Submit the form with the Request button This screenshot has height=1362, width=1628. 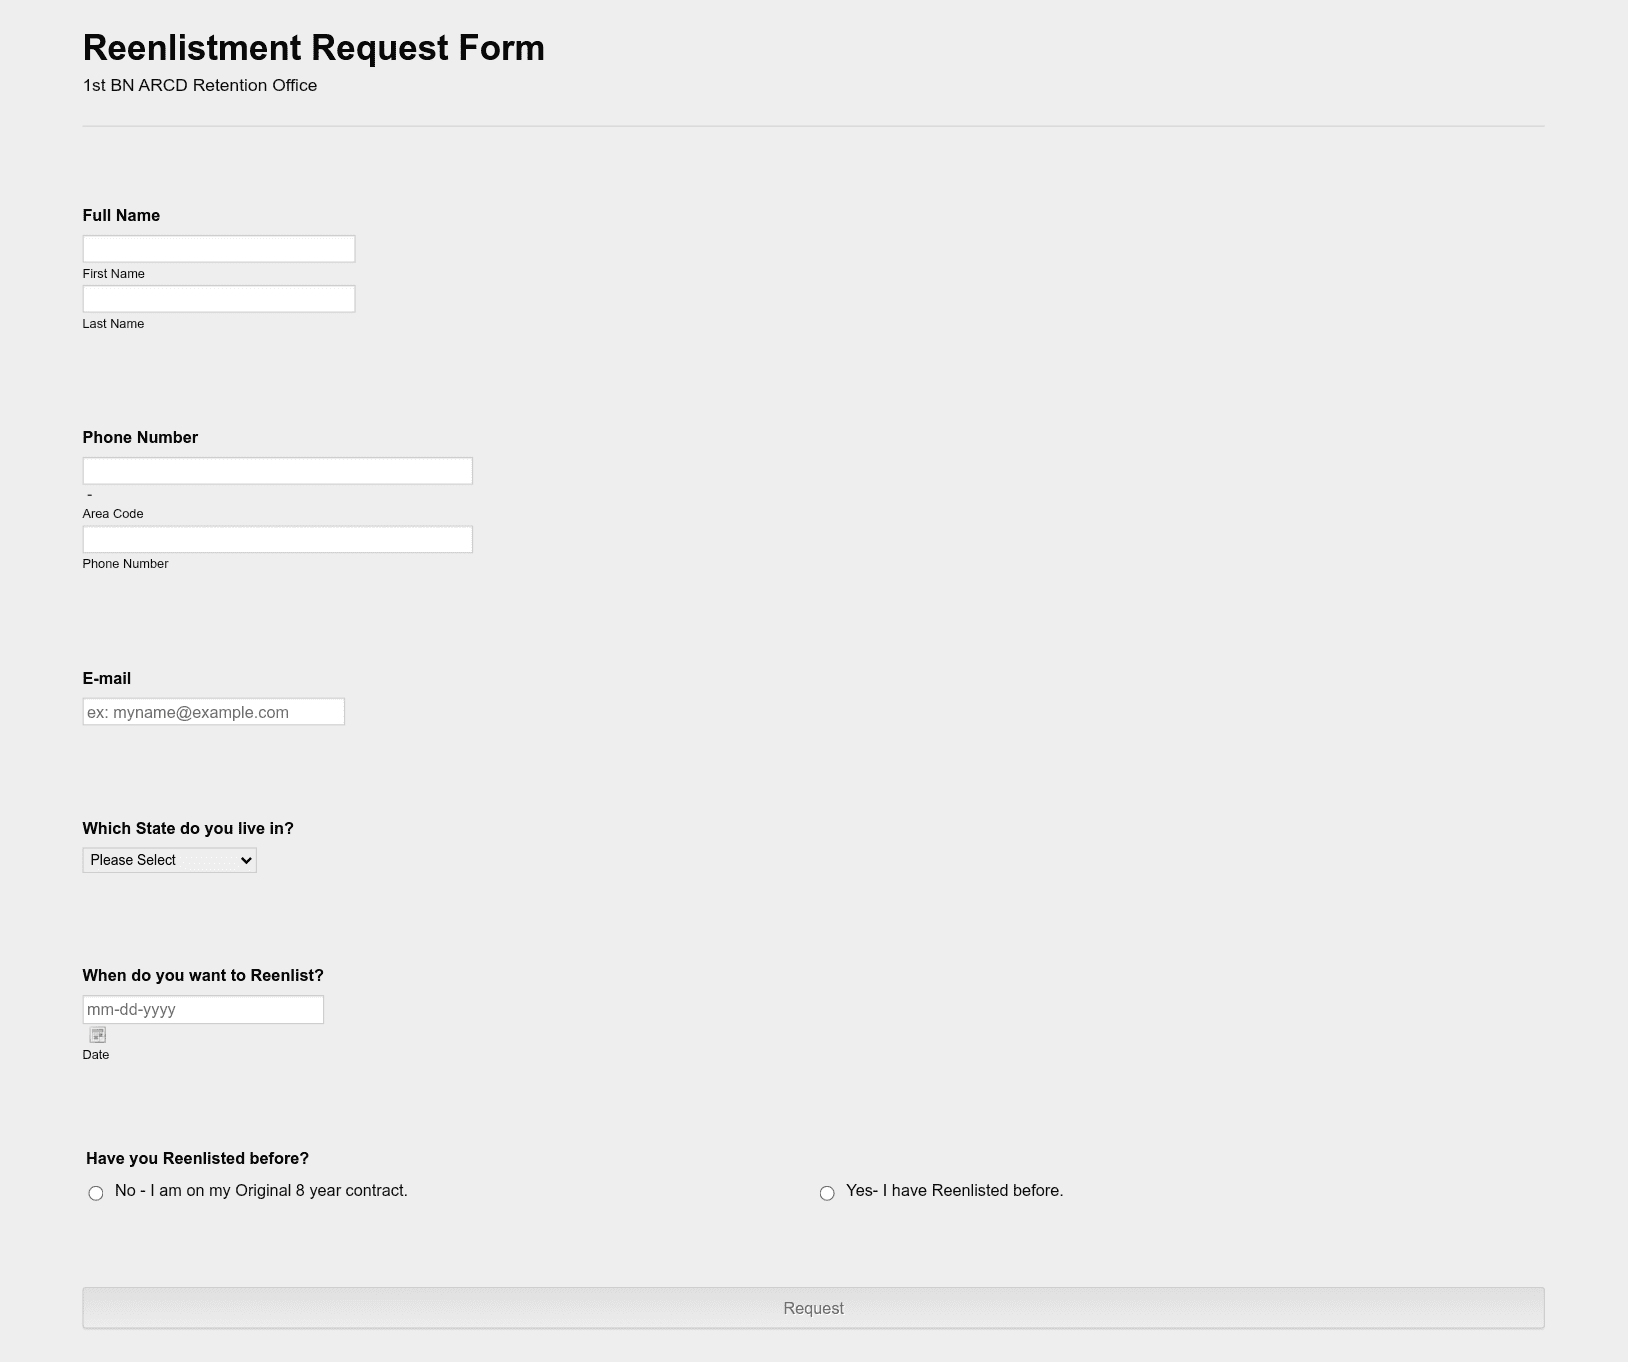(x=813, y=1308)
